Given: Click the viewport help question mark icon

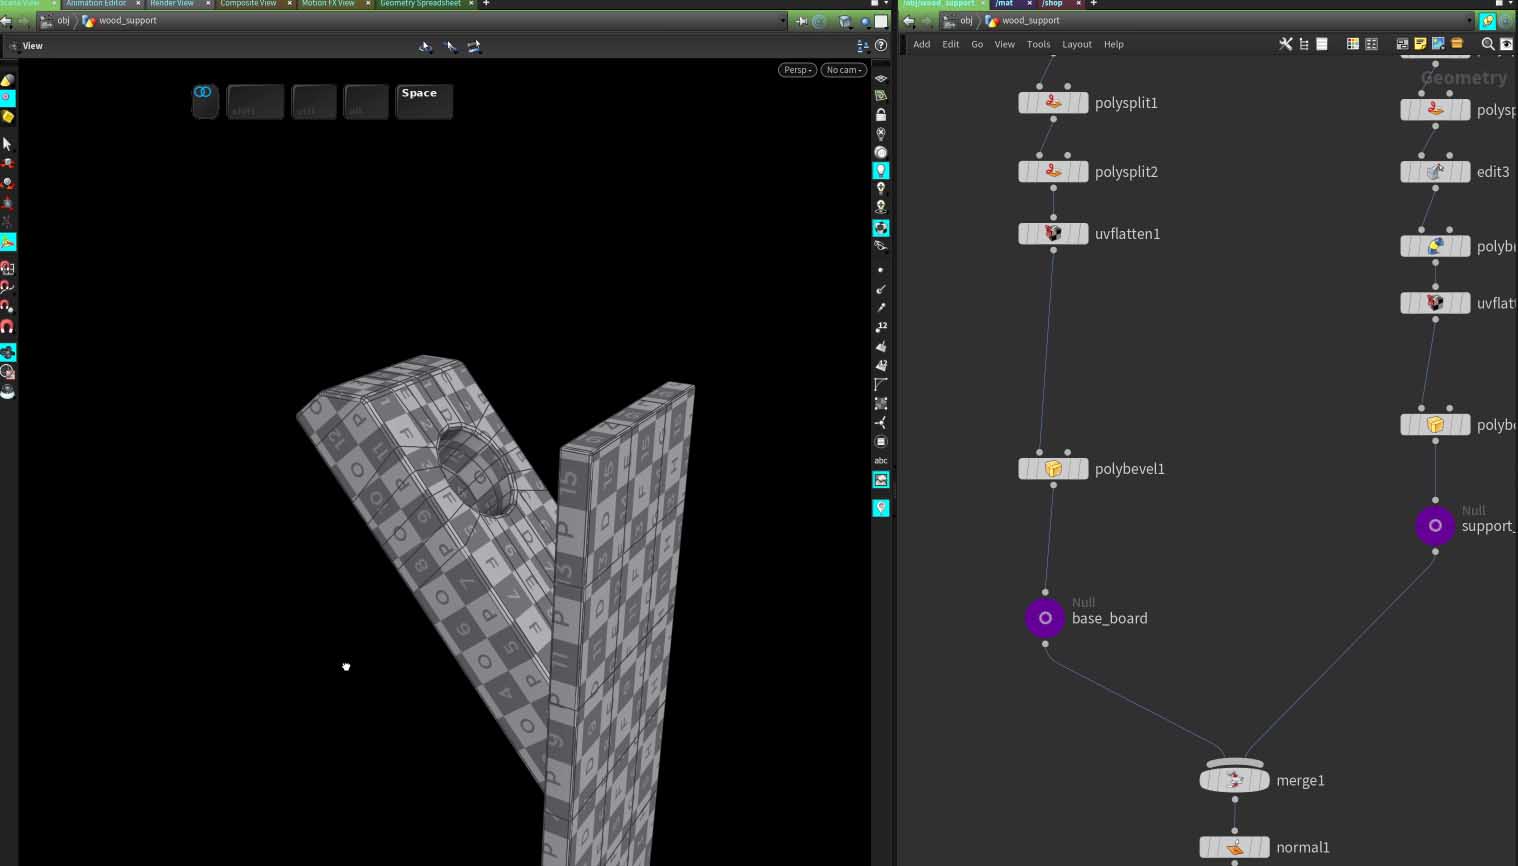Looking at the screenshot, I should 881,46.
